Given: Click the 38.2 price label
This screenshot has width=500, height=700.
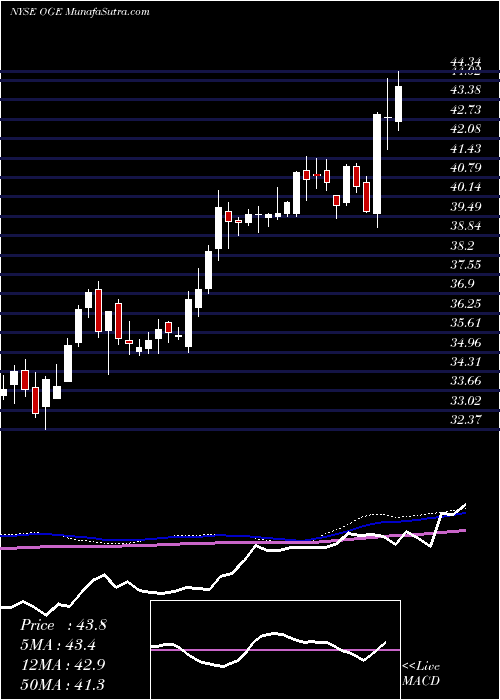Looking at the screenshot, I should (462, 245).
